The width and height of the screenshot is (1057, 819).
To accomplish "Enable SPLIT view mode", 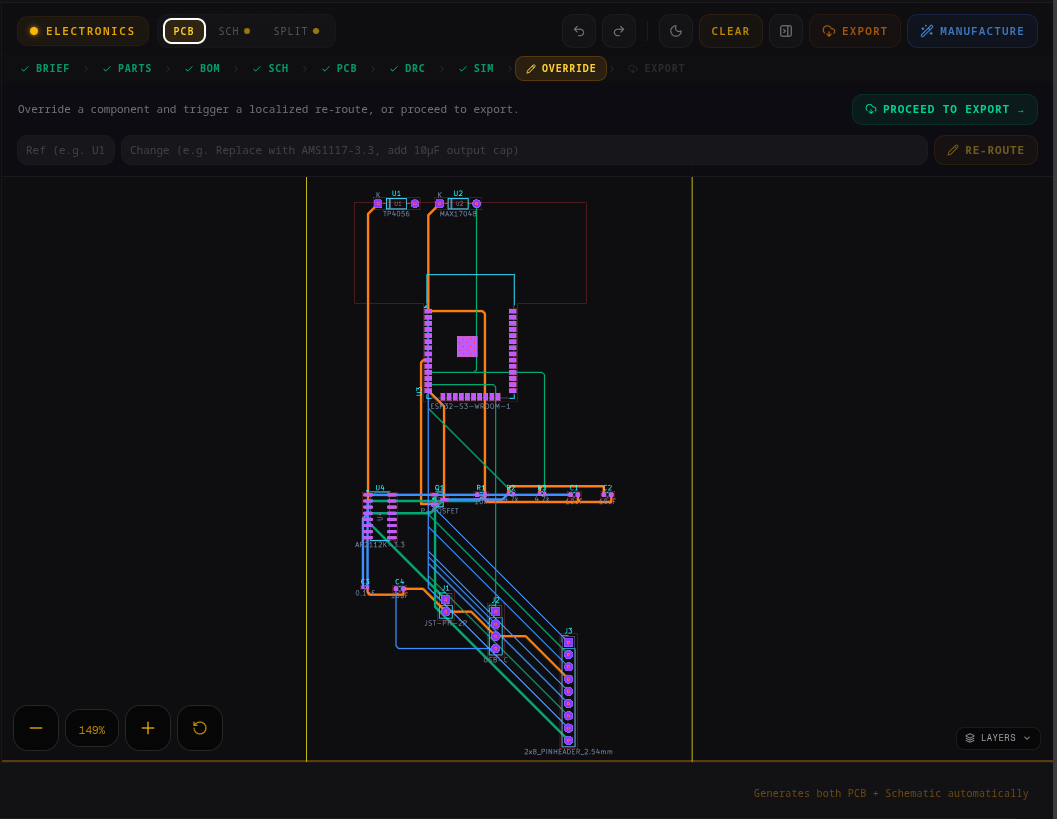I will click(x=290, y=31).
